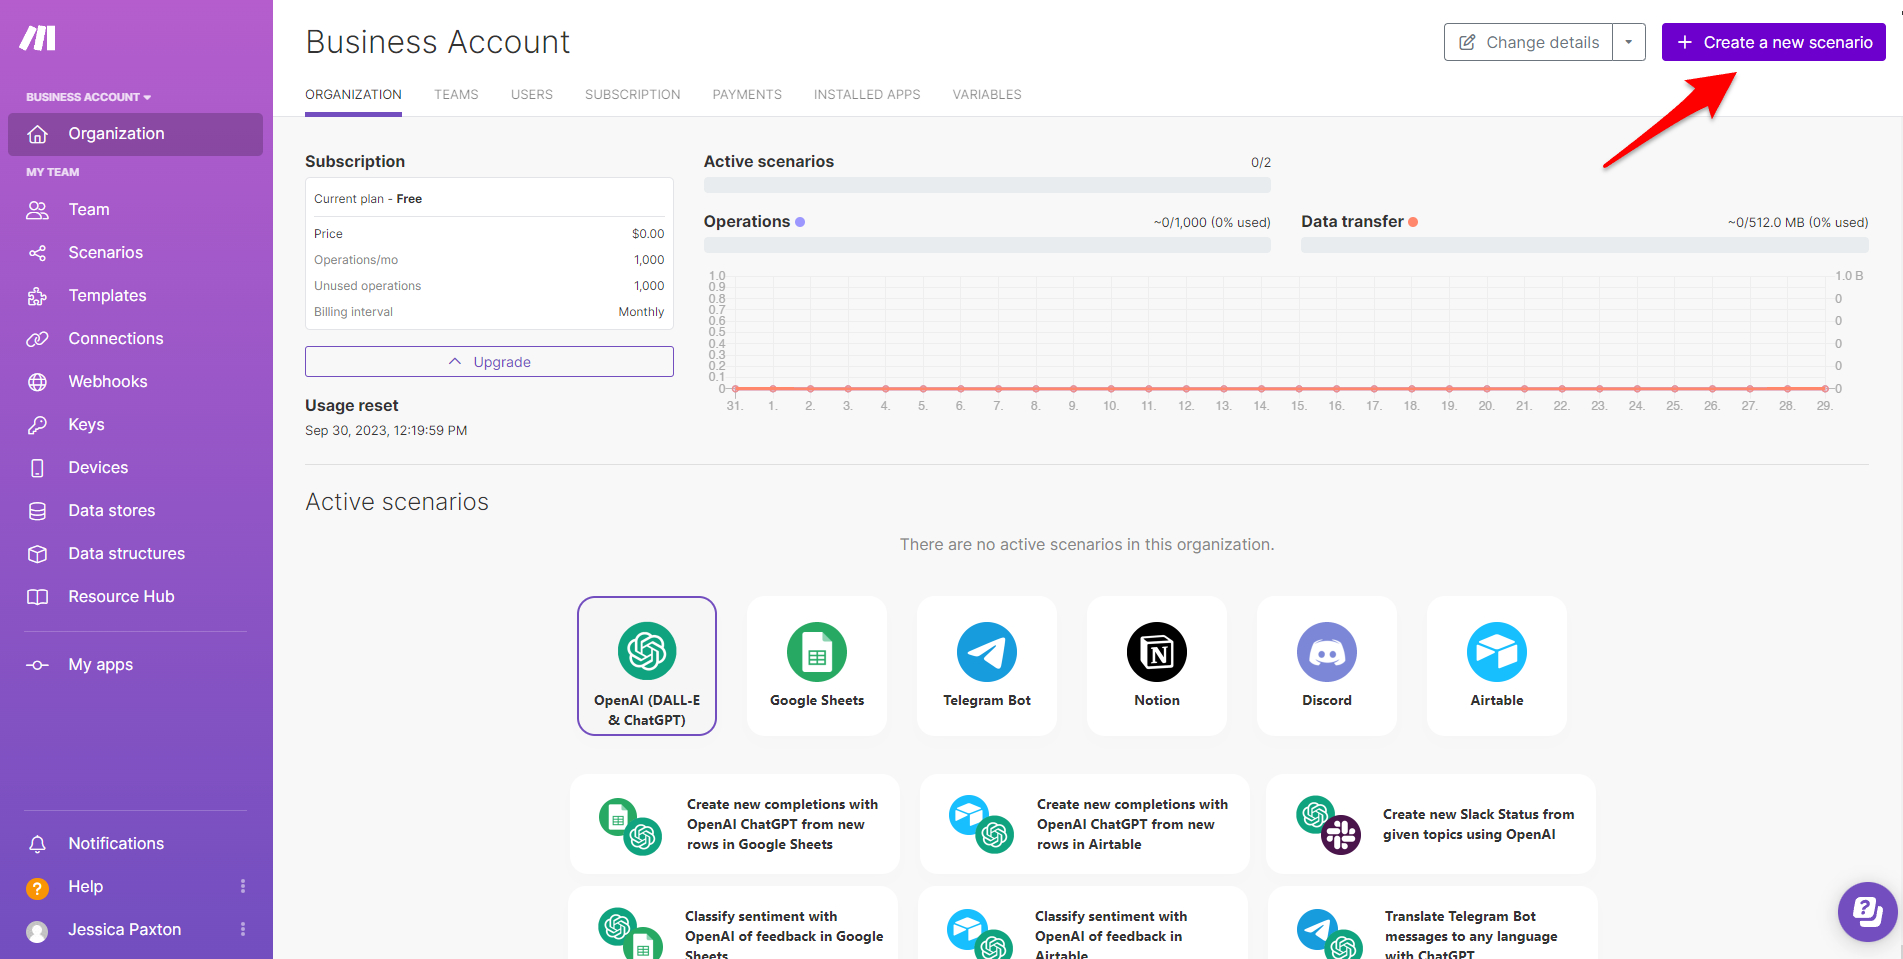Open Classify sentiment in Google Sheets template
This screenshot has height=959, width=1903.
coord(733,923)
